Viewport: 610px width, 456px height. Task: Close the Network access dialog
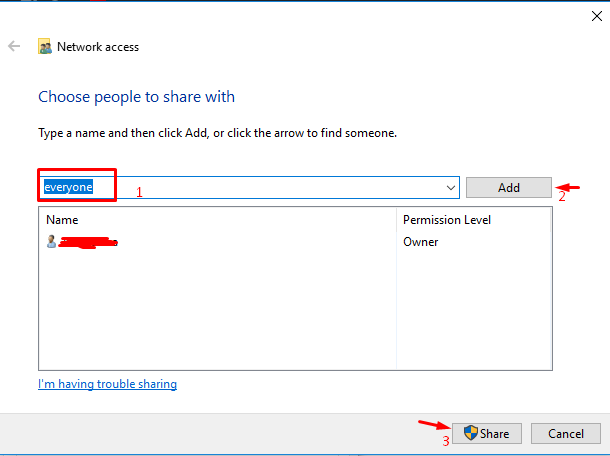click(x=597, y=16)
